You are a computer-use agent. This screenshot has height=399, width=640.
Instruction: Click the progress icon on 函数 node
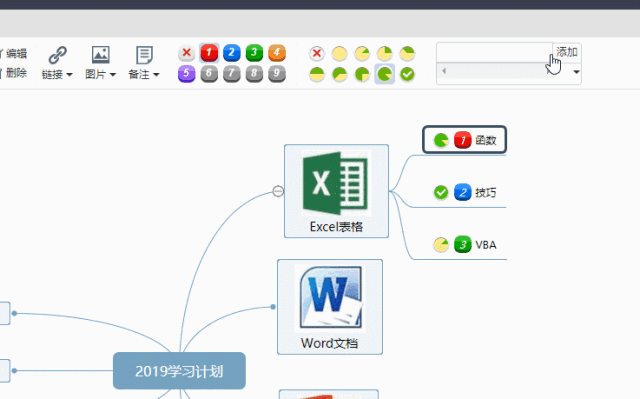click(x=441, y=140)
